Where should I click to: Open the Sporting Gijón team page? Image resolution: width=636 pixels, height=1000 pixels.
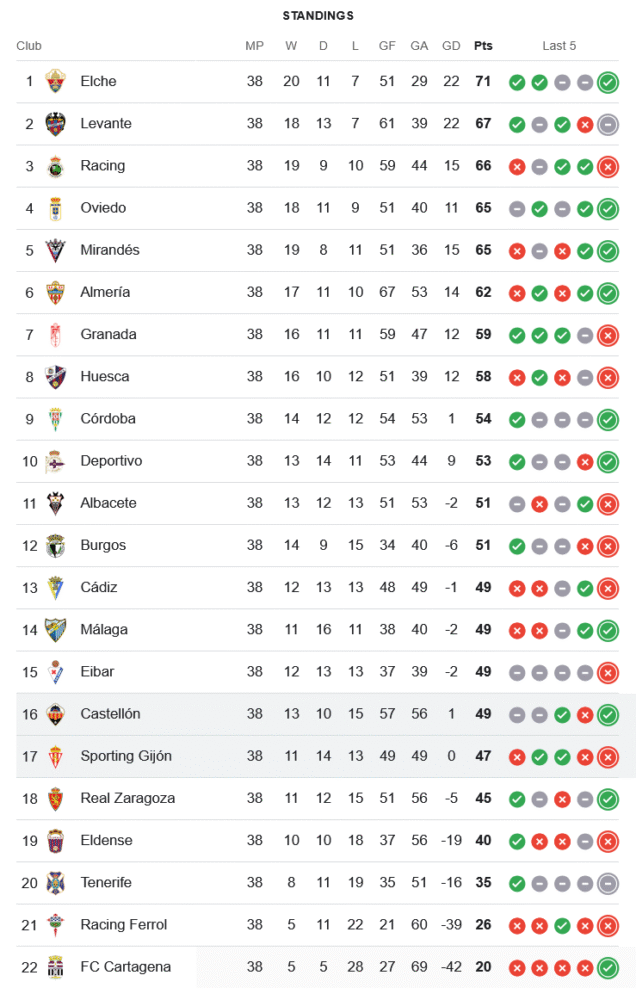[x=126, y=756]
